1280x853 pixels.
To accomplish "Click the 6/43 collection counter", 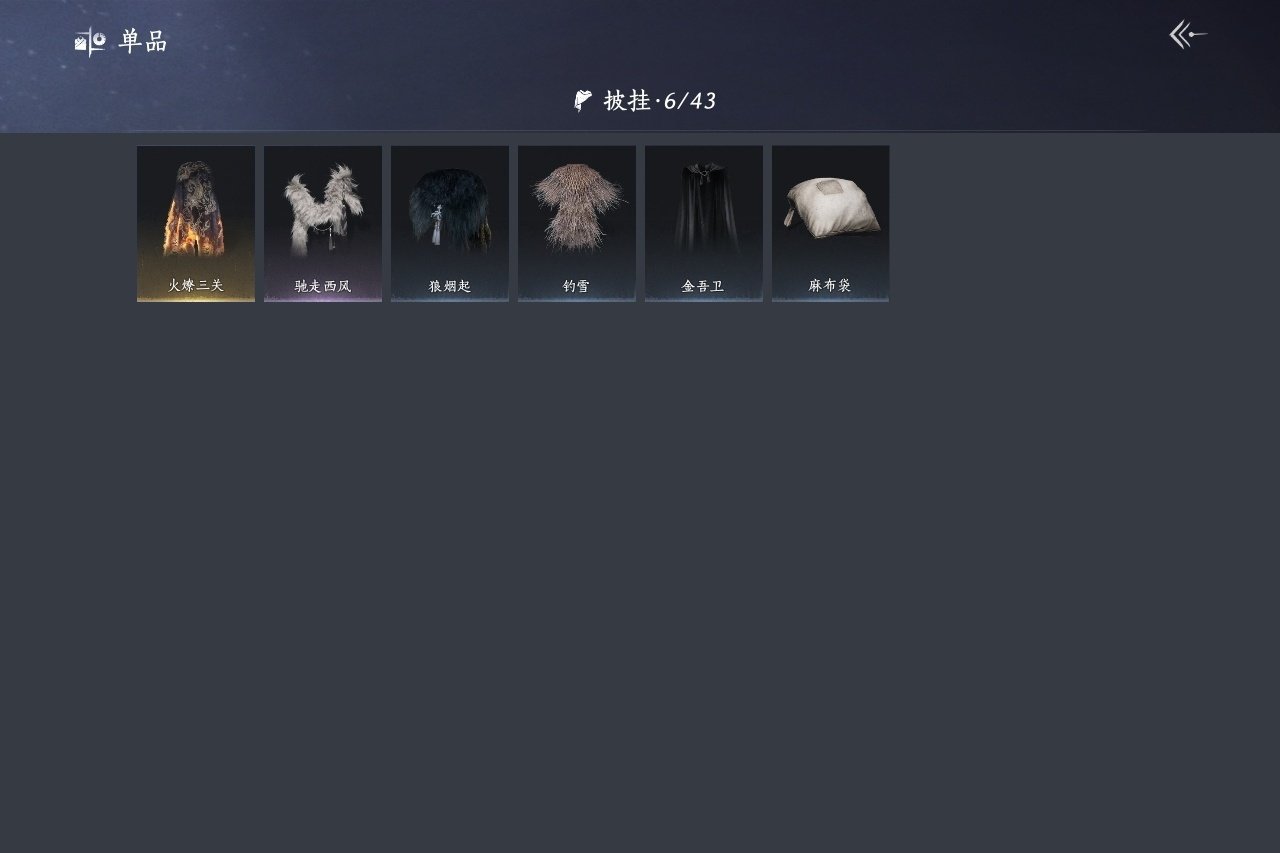I will point(690,100).
